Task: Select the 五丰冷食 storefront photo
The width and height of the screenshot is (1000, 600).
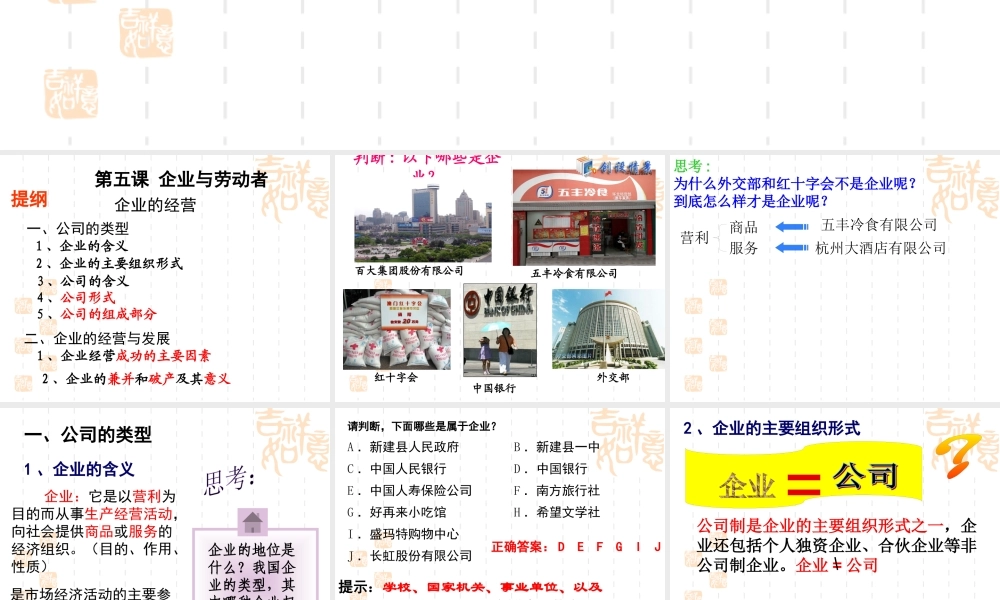Action: tap(584, 217)
